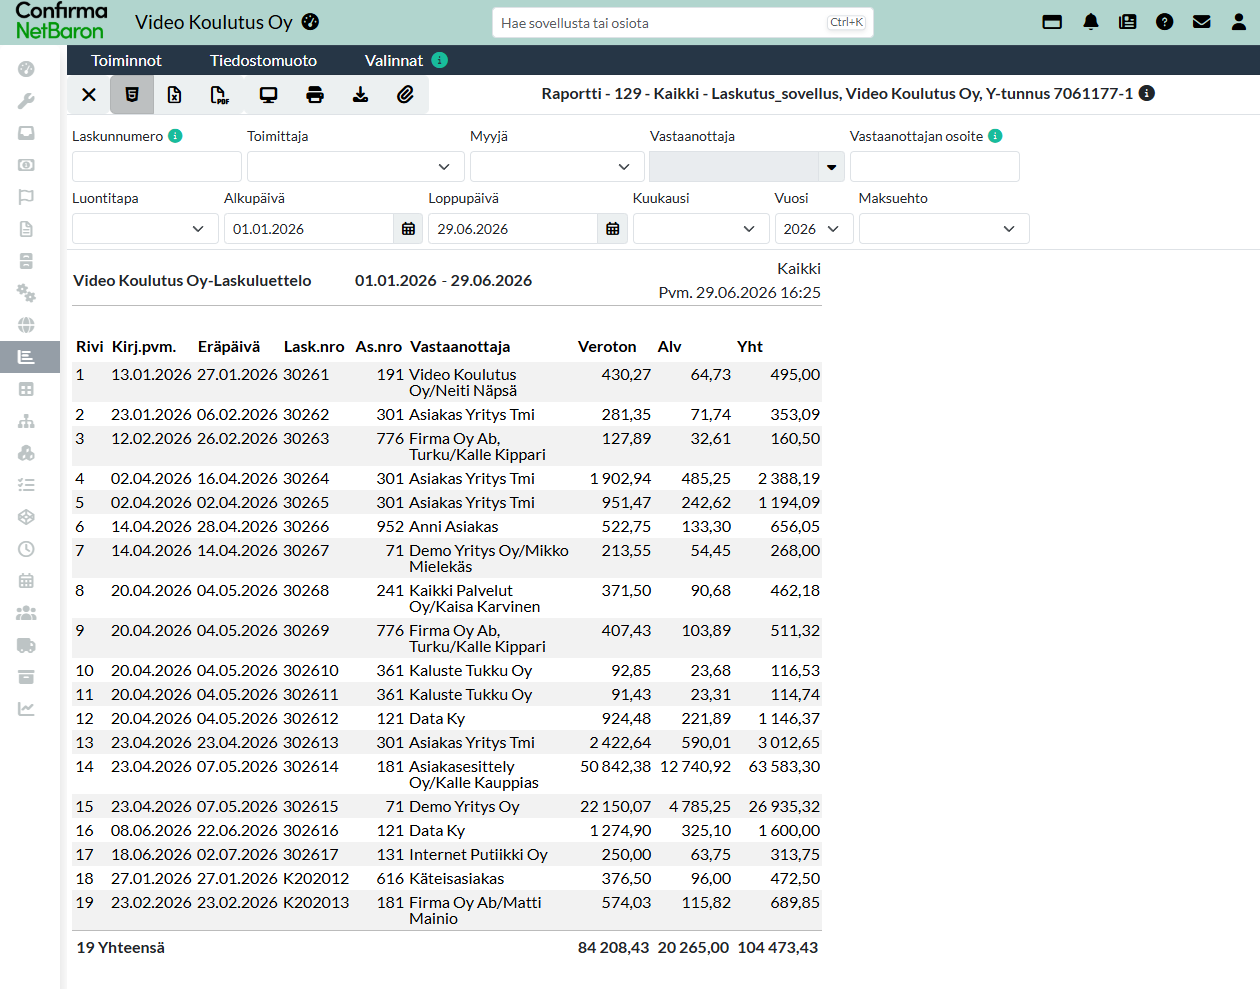Screen dimensions: 1260x989
Task: Open the Tiedostomuoto menu
Action: (x=263, y=60)
